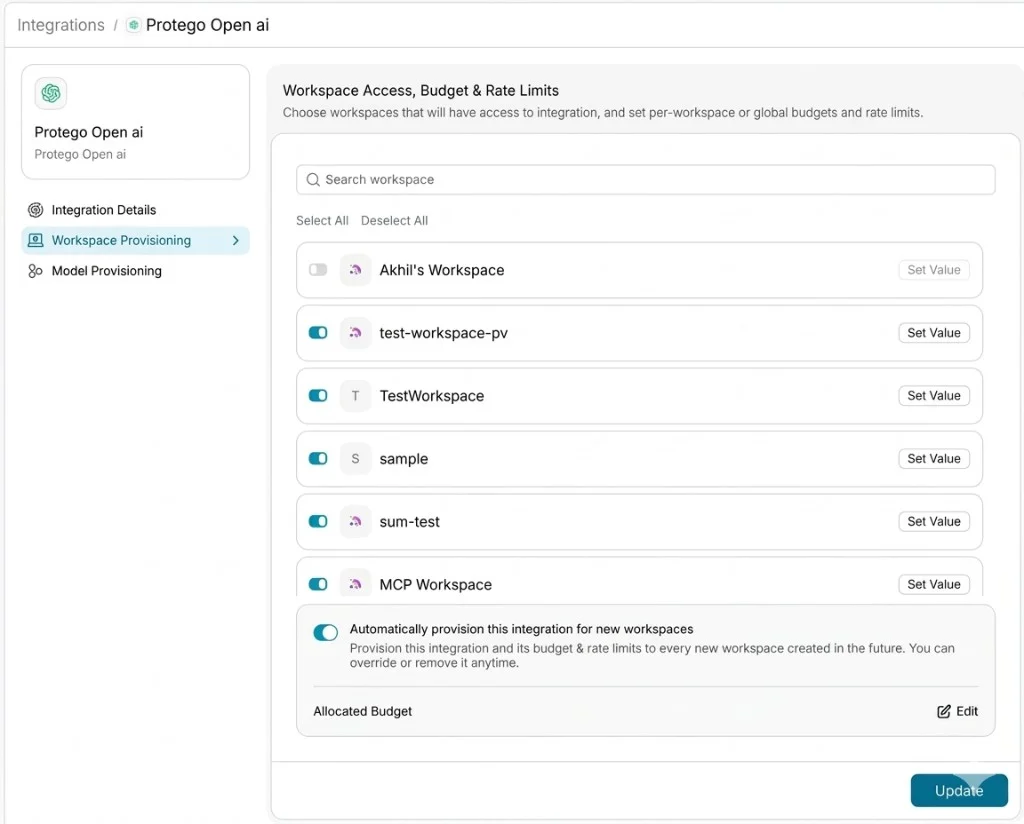
Task: Click Akhil's Workspace name text
Action: [441, 270]
